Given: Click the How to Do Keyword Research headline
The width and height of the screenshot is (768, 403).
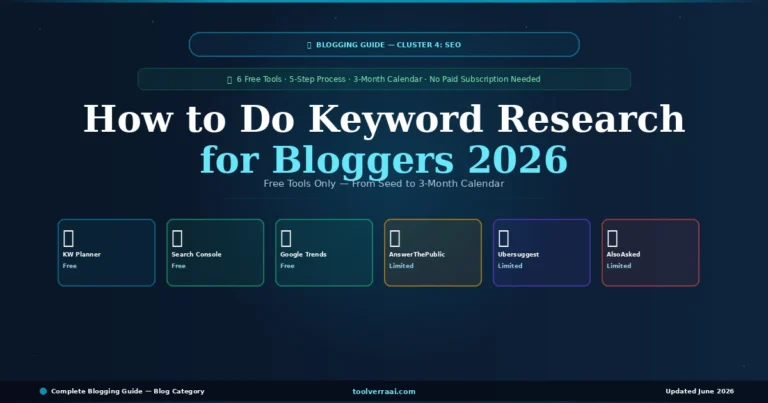Looking at the screenshot, I should click(384, 119).
